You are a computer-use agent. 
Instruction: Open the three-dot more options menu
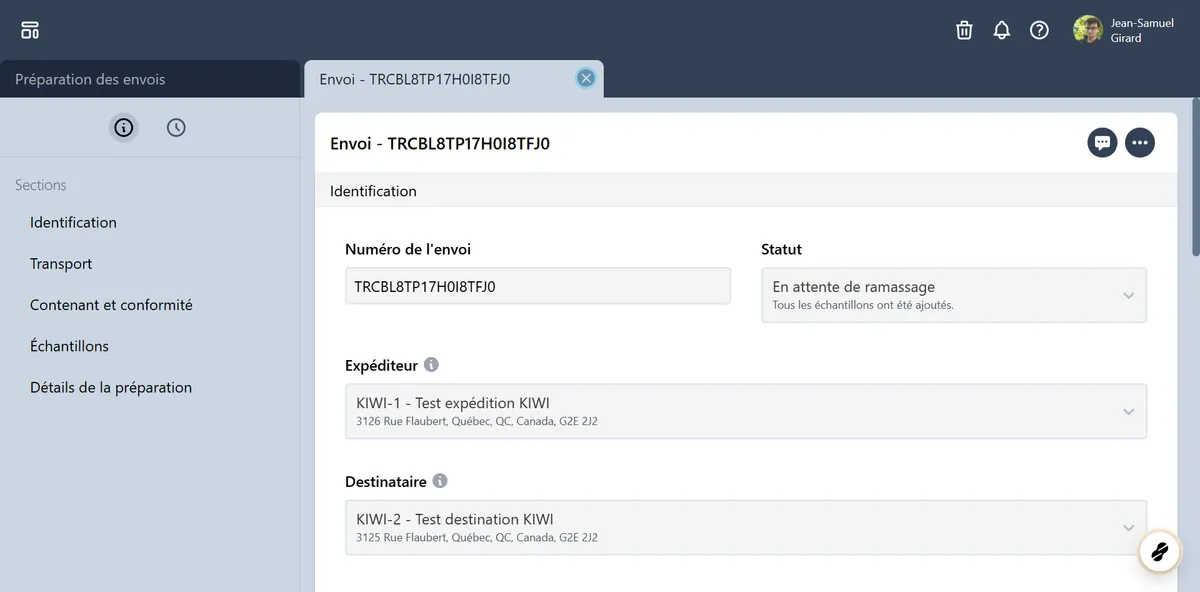[1140, 143]
